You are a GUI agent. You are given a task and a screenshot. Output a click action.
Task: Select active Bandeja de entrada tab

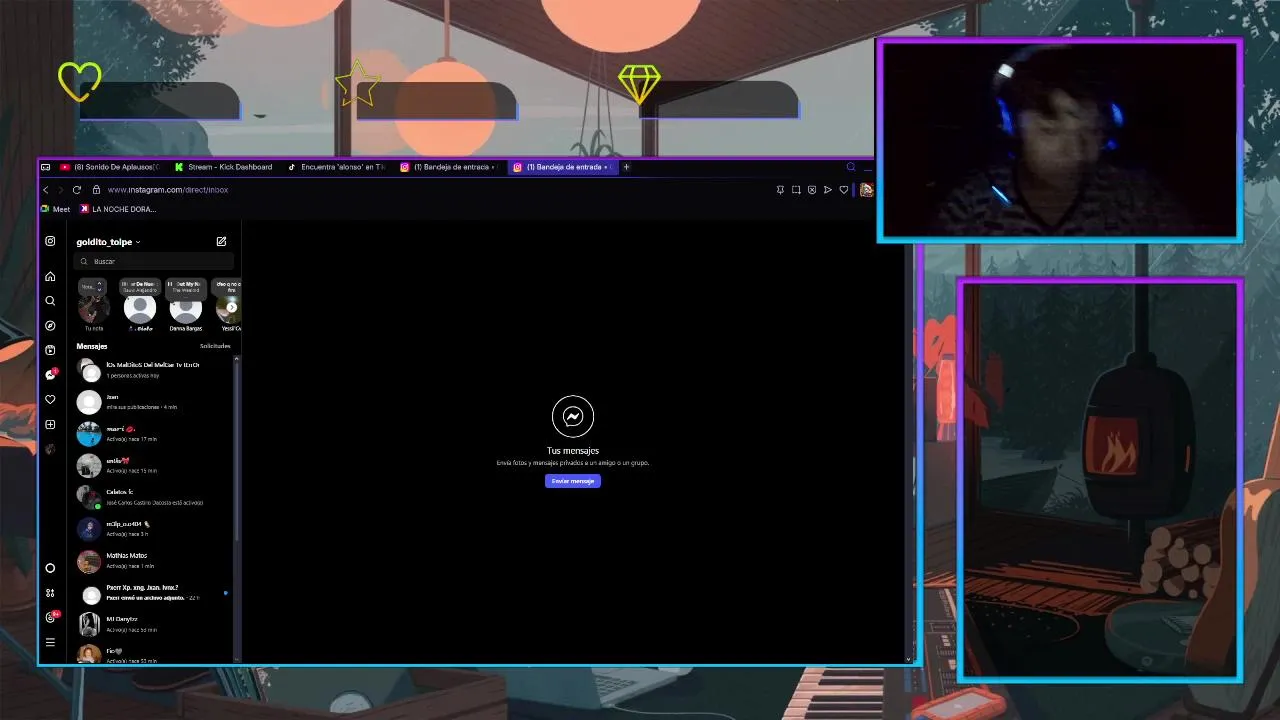coord(563,167)
